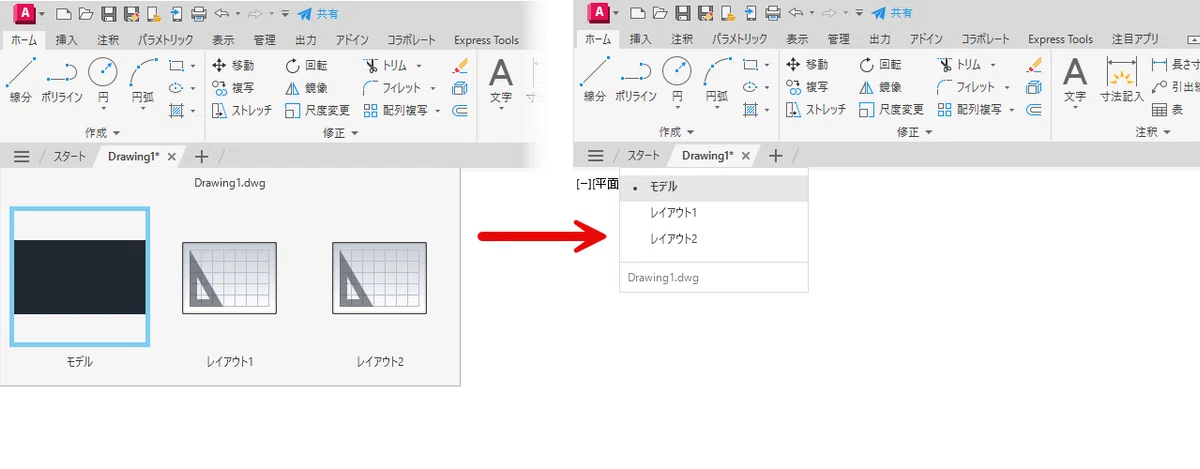Expand 修正 panel in right window

point(915,132)
